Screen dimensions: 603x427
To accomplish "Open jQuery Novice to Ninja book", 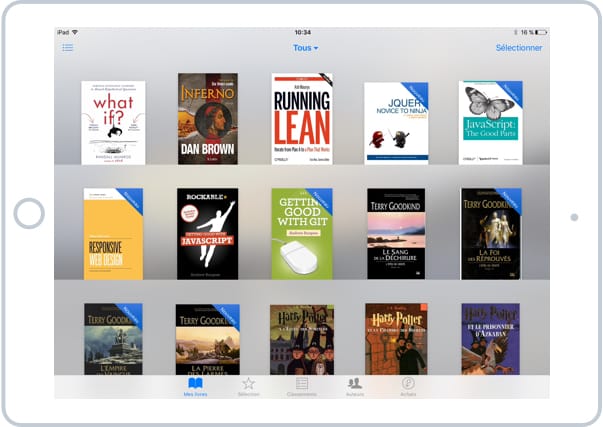I will tap(396, 123).
